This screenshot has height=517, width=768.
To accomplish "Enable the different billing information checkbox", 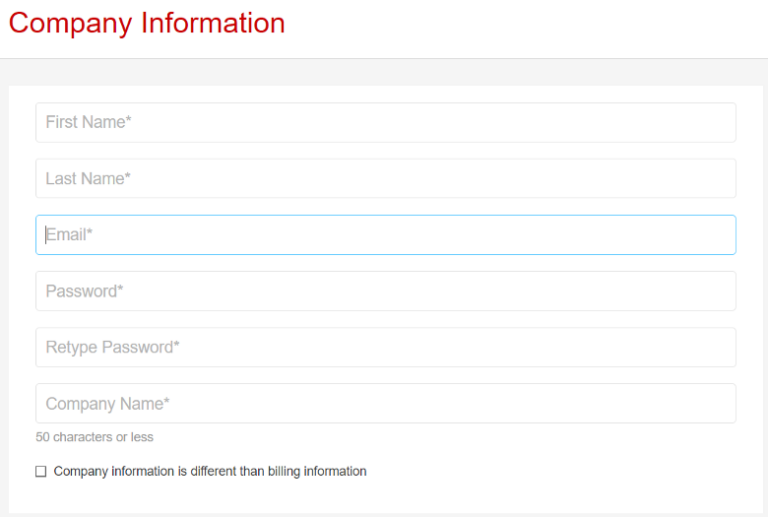I will (x=41, y=472).
